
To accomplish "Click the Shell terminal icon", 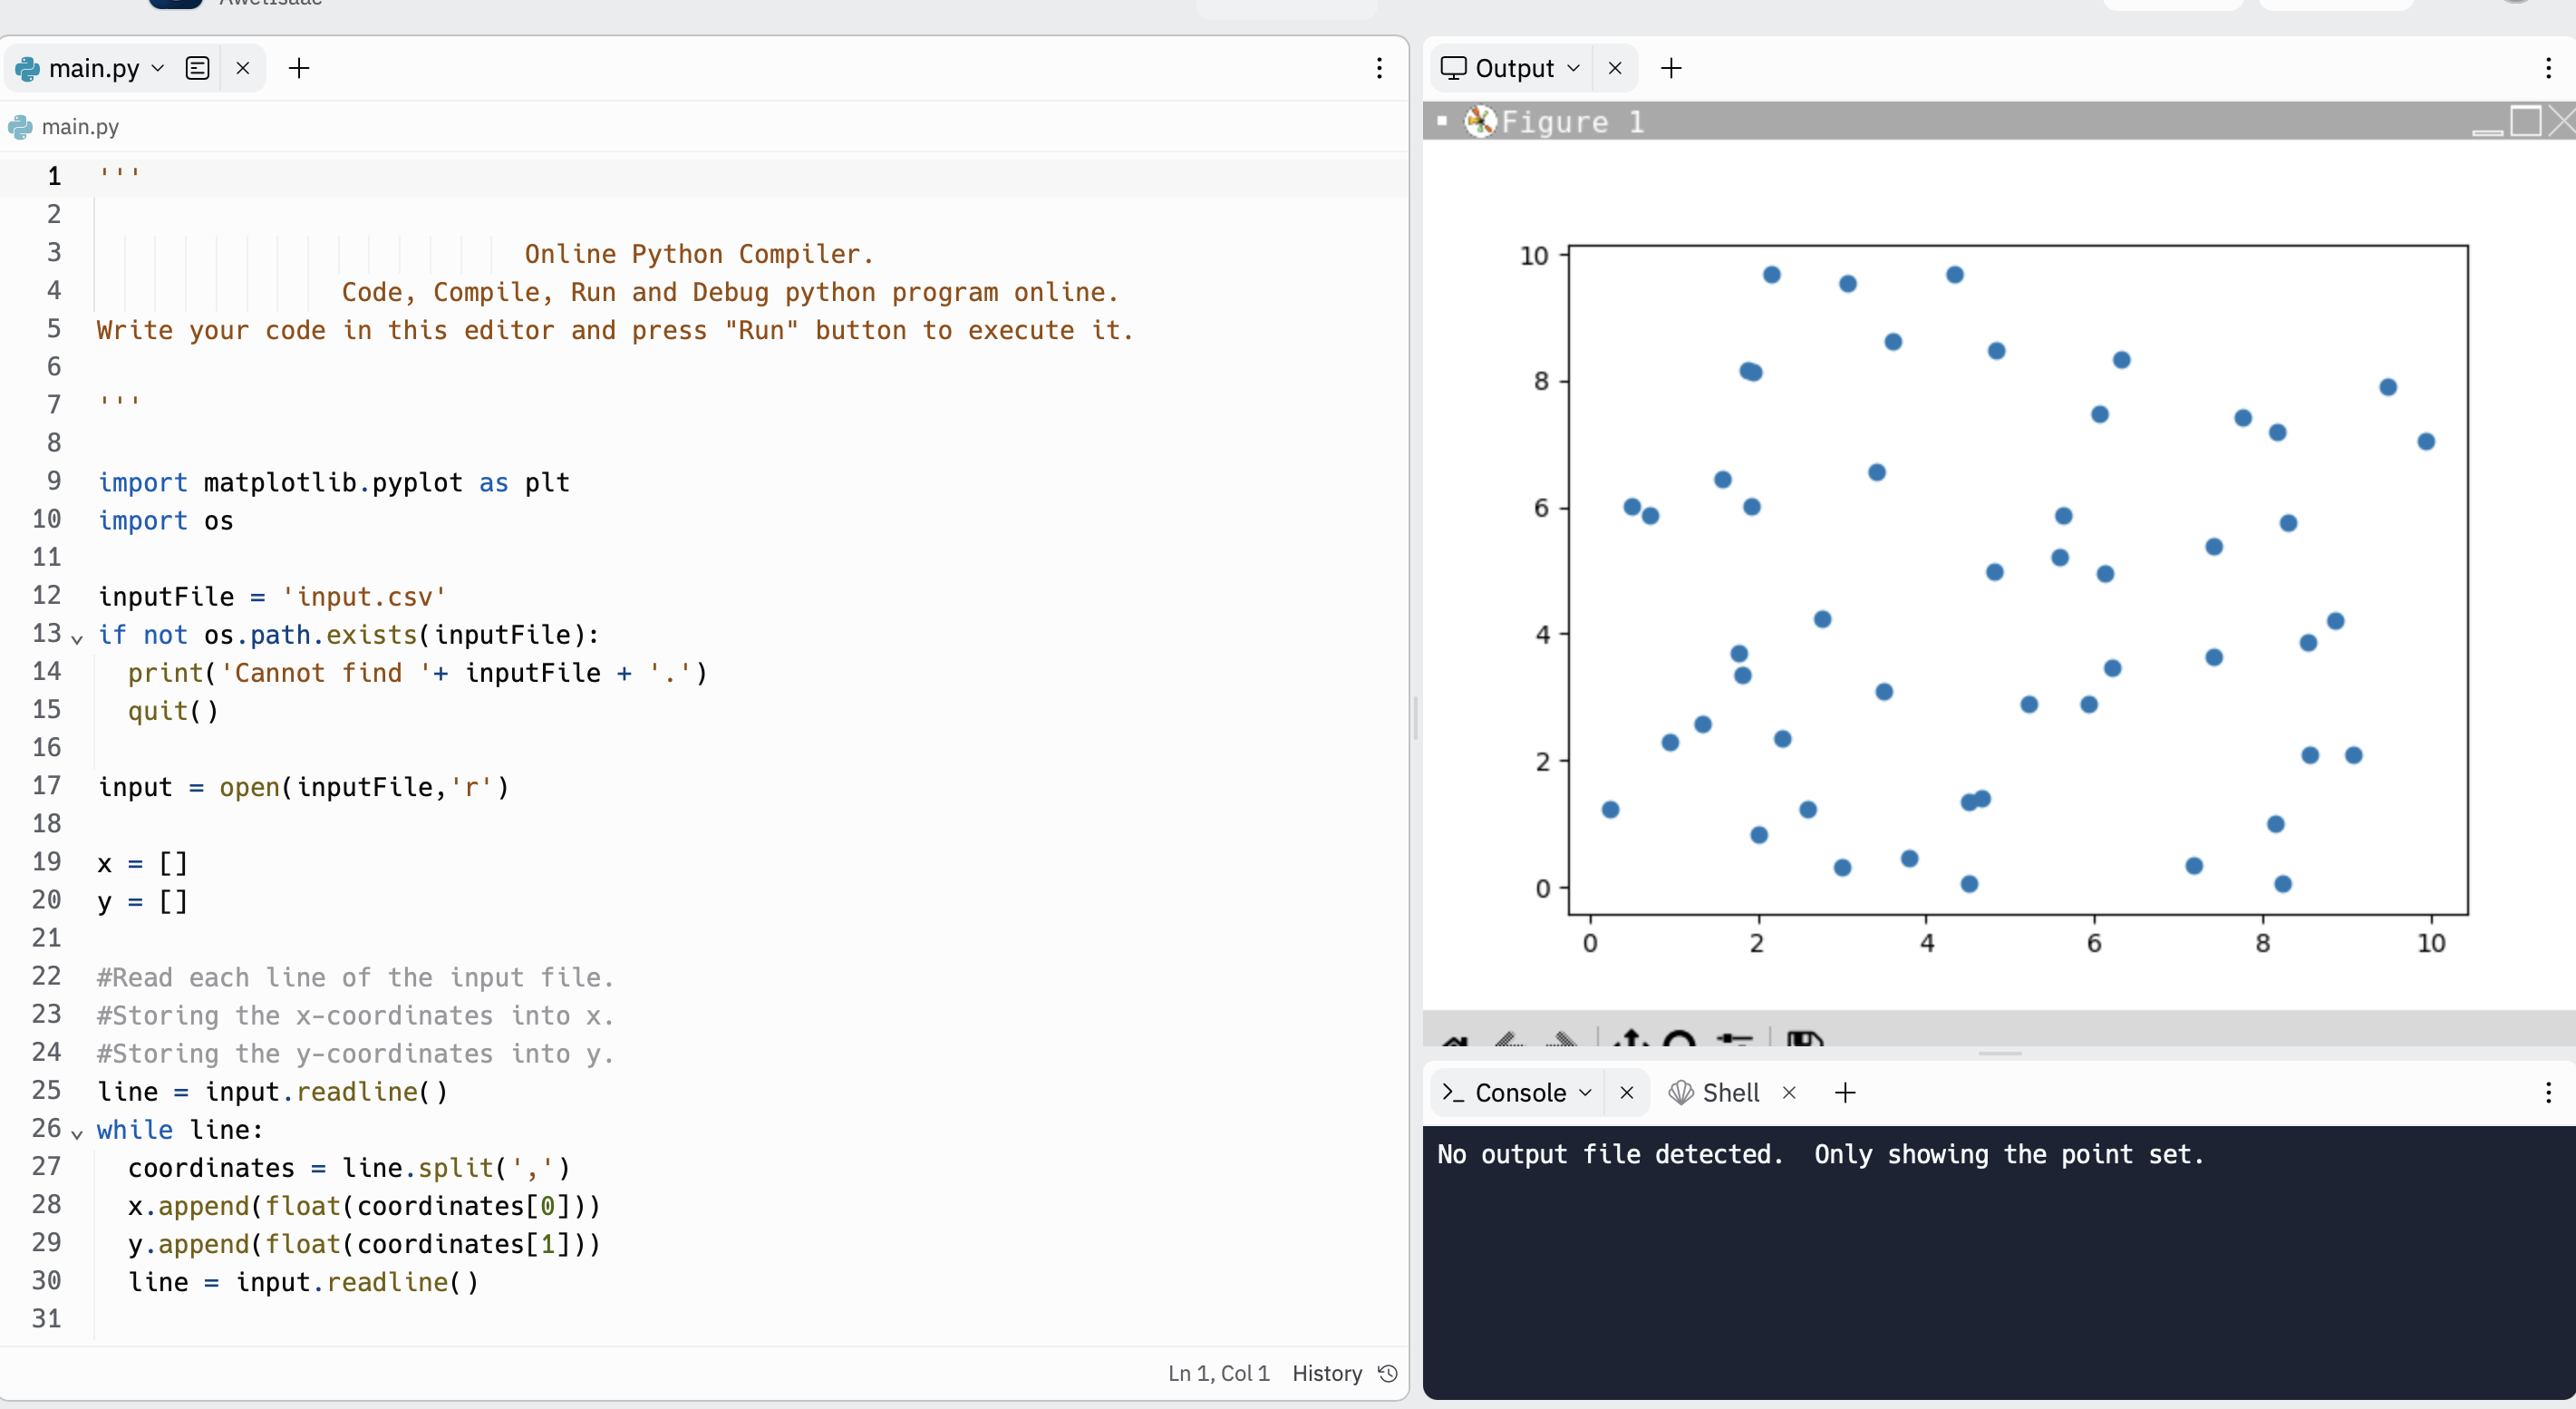I will click(x=1681, y=1093).
